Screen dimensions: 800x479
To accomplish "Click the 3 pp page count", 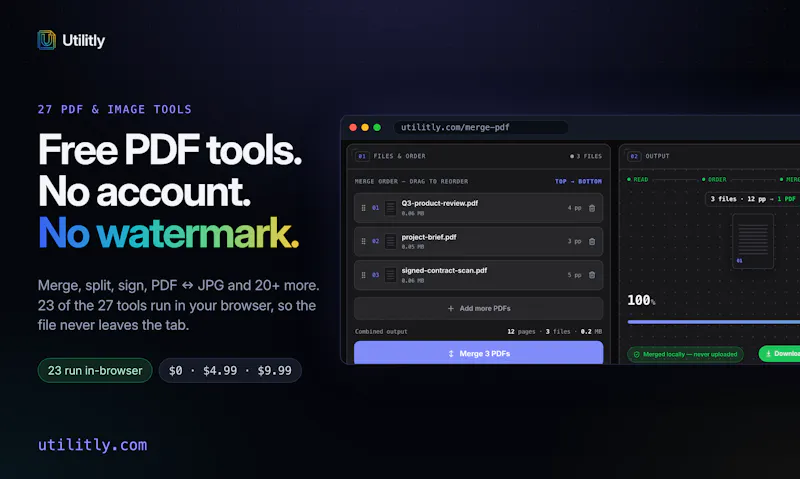I will tap(574, 241).
